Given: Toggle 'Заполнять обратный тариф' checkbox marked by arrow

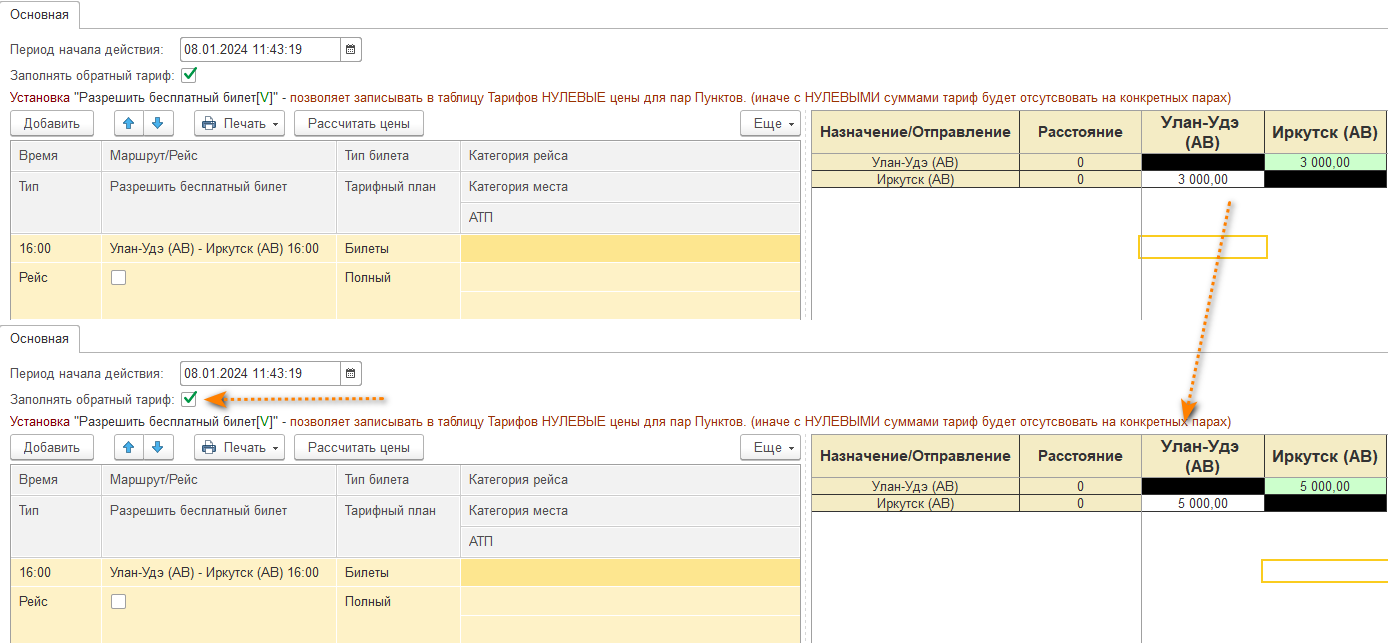Looking at the screenshot, I should 189,399.
